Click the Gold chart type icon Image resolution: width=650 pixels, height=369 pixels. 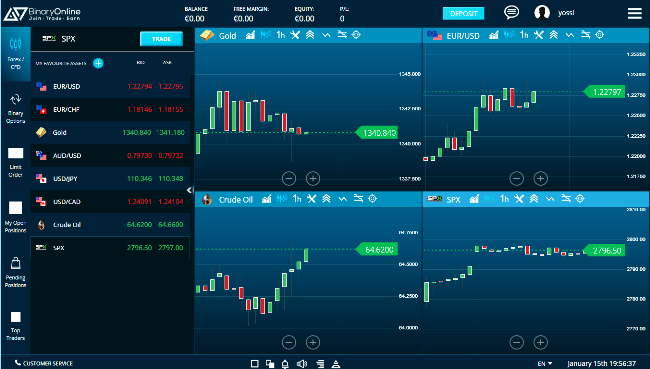coord(250,35)
